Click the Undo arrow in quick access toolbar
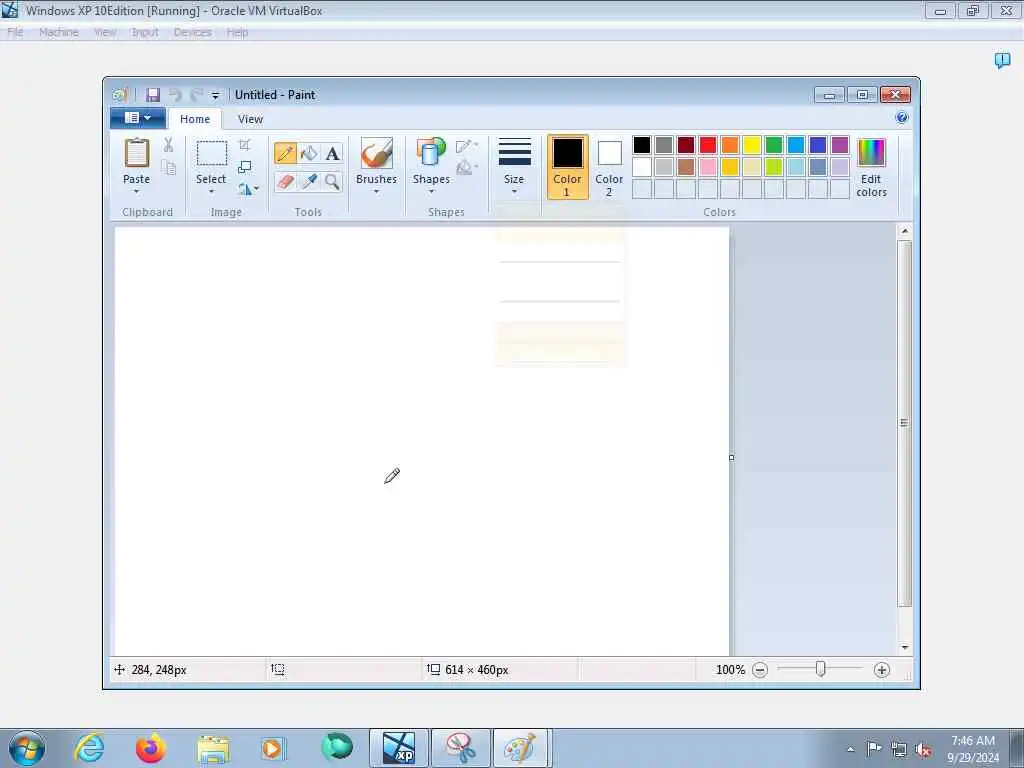This screenshot has width=1024, height=768. pyautogui.click(x=174, y=95)
